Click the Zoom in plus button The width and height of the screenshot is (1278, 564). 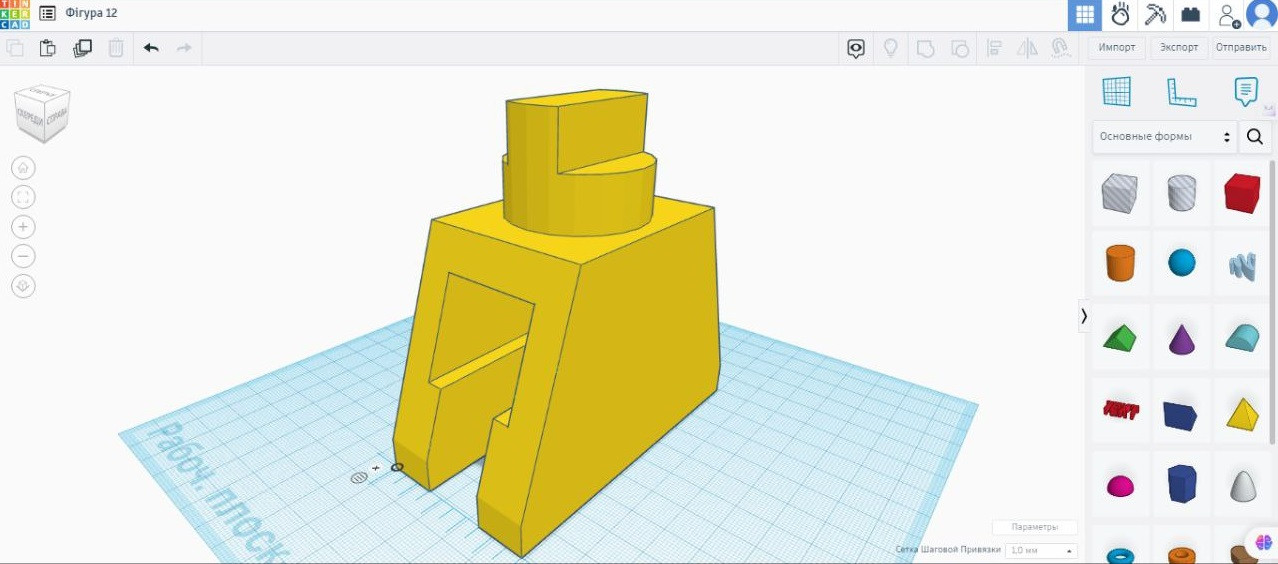pyautogui.click(x=23, y=227)
